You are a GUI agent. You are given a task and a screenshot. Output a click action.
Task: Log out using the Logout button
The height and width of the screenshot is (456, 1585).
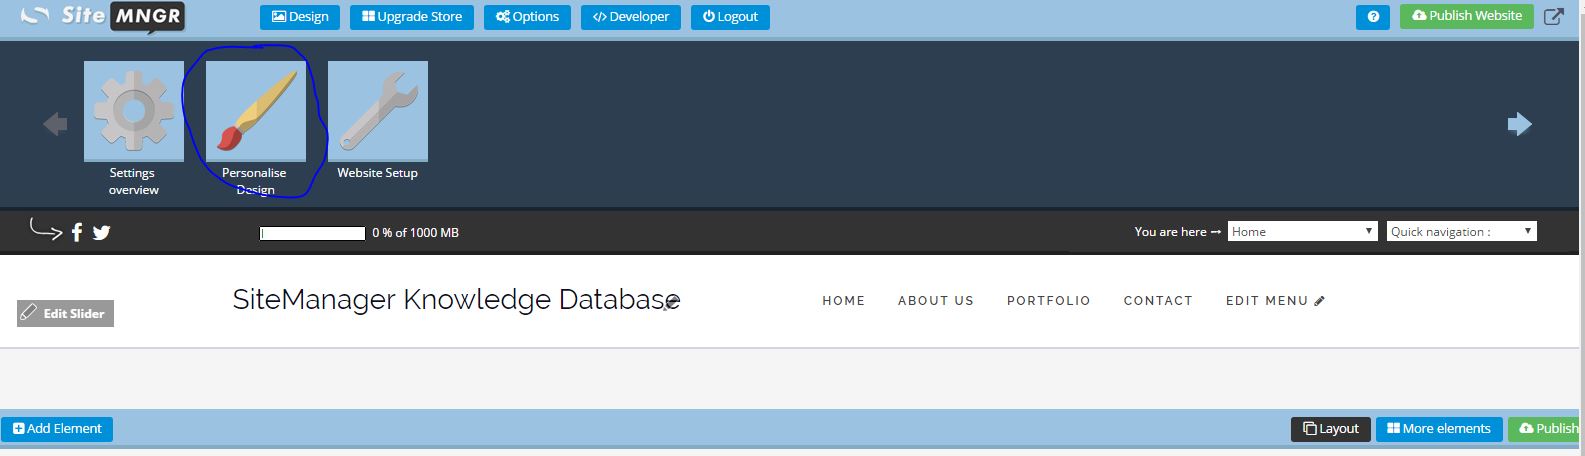click(730, 17)
